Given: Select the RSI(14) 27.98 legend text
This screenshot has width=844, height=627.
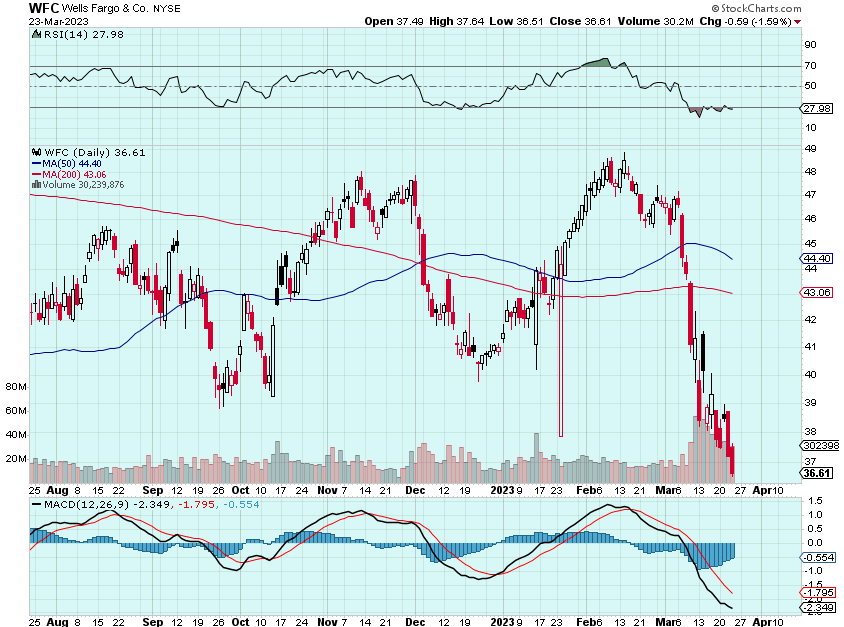Looking at the screenshot, I should [x=83, y=34].
